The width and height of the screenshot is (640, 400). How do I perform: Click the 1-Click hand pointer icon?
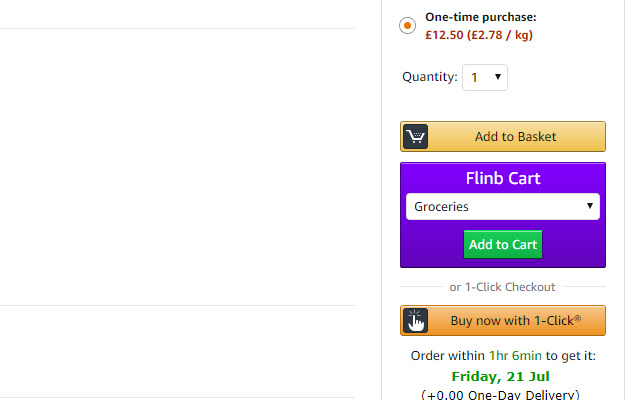(x=416, y=321)
